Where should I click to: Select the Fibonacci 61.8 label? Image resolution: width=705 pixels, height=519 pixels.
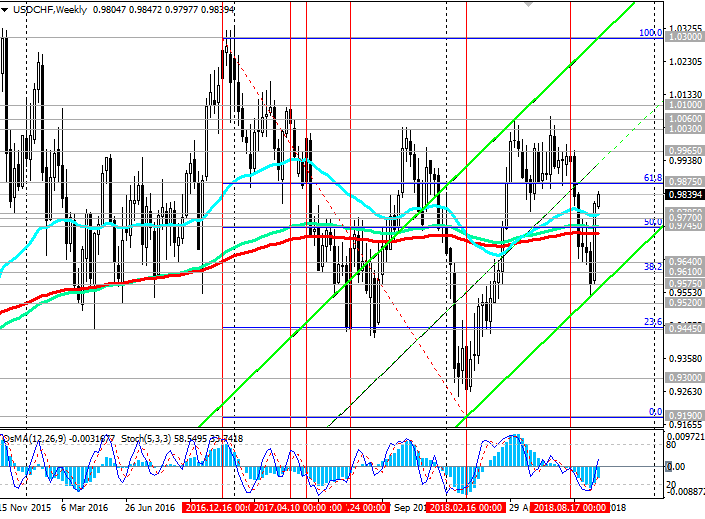click(x=653, y=178)
